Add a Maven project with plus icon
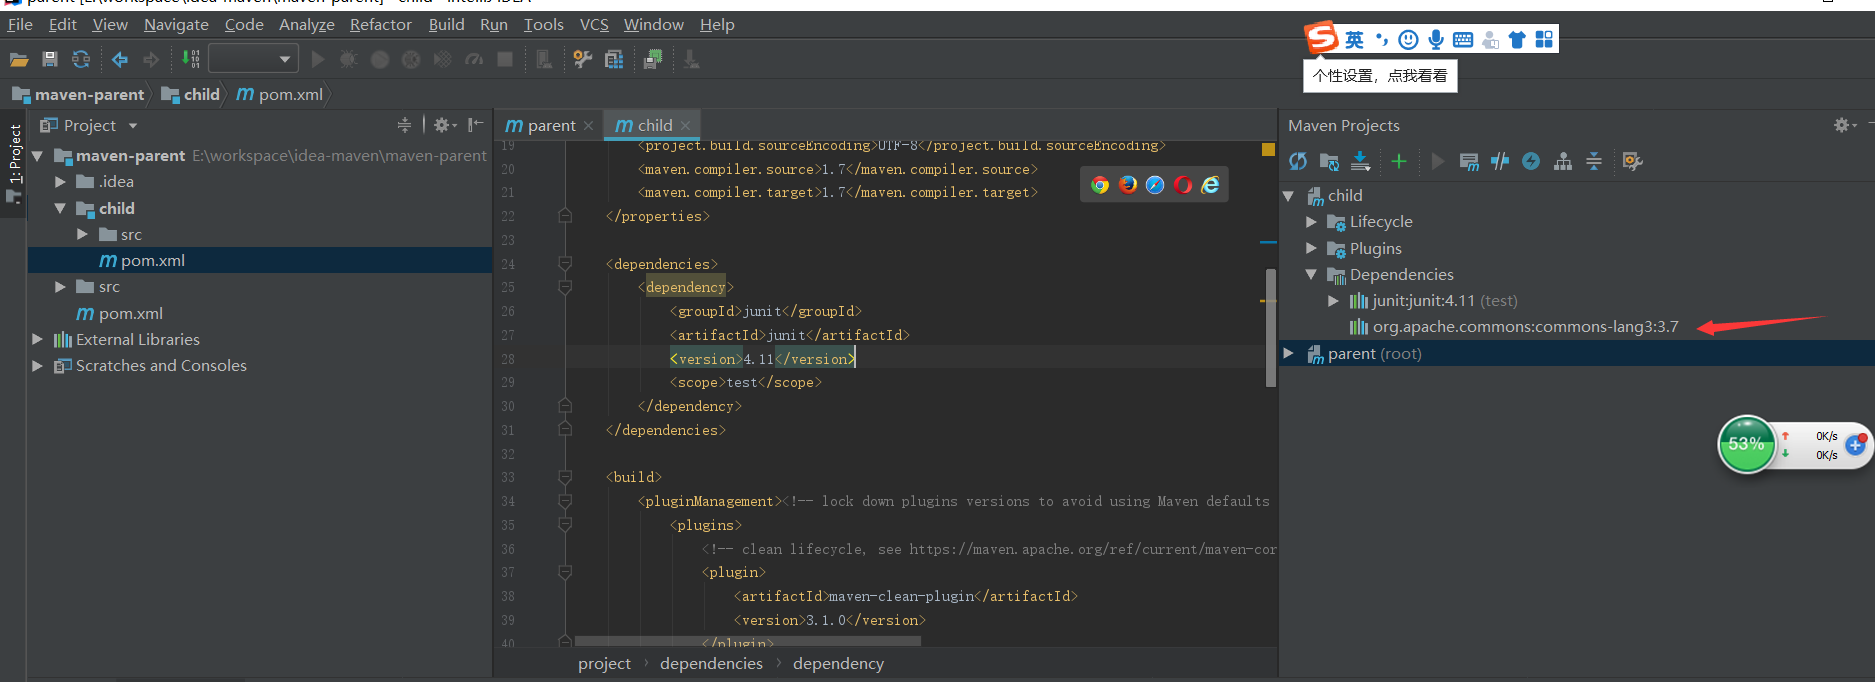This screenshot has width=1875, height=682. [1398, 161]
